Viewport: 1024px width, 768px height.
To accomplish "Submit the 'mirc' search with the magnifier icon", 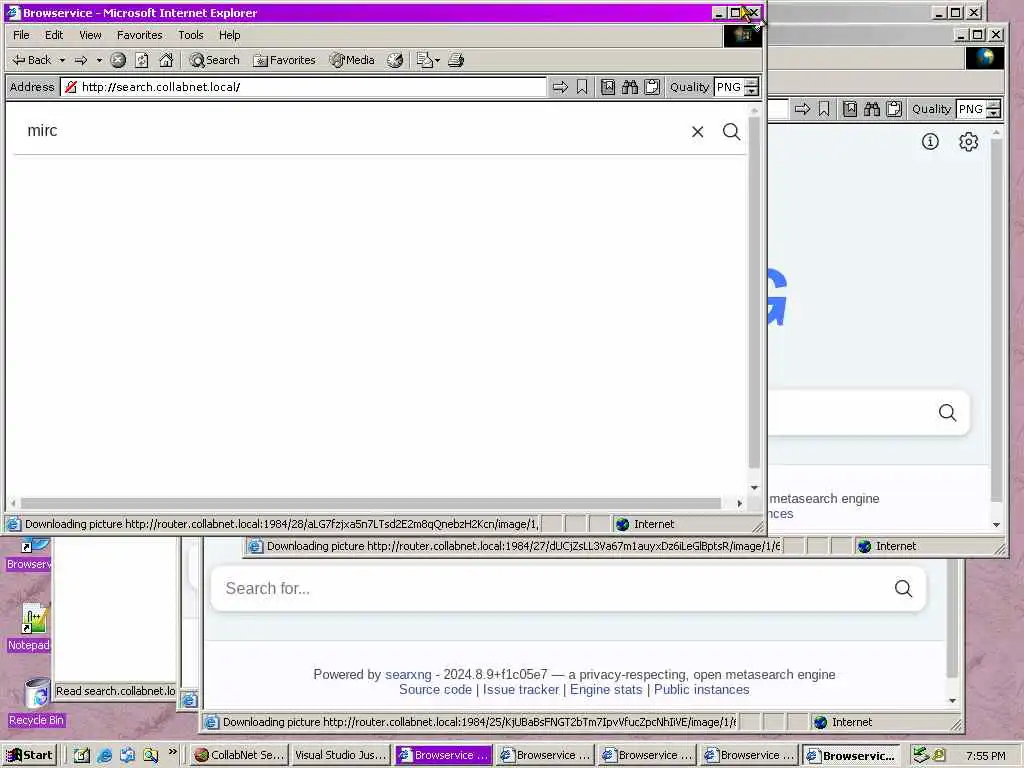I will [731, 132].
